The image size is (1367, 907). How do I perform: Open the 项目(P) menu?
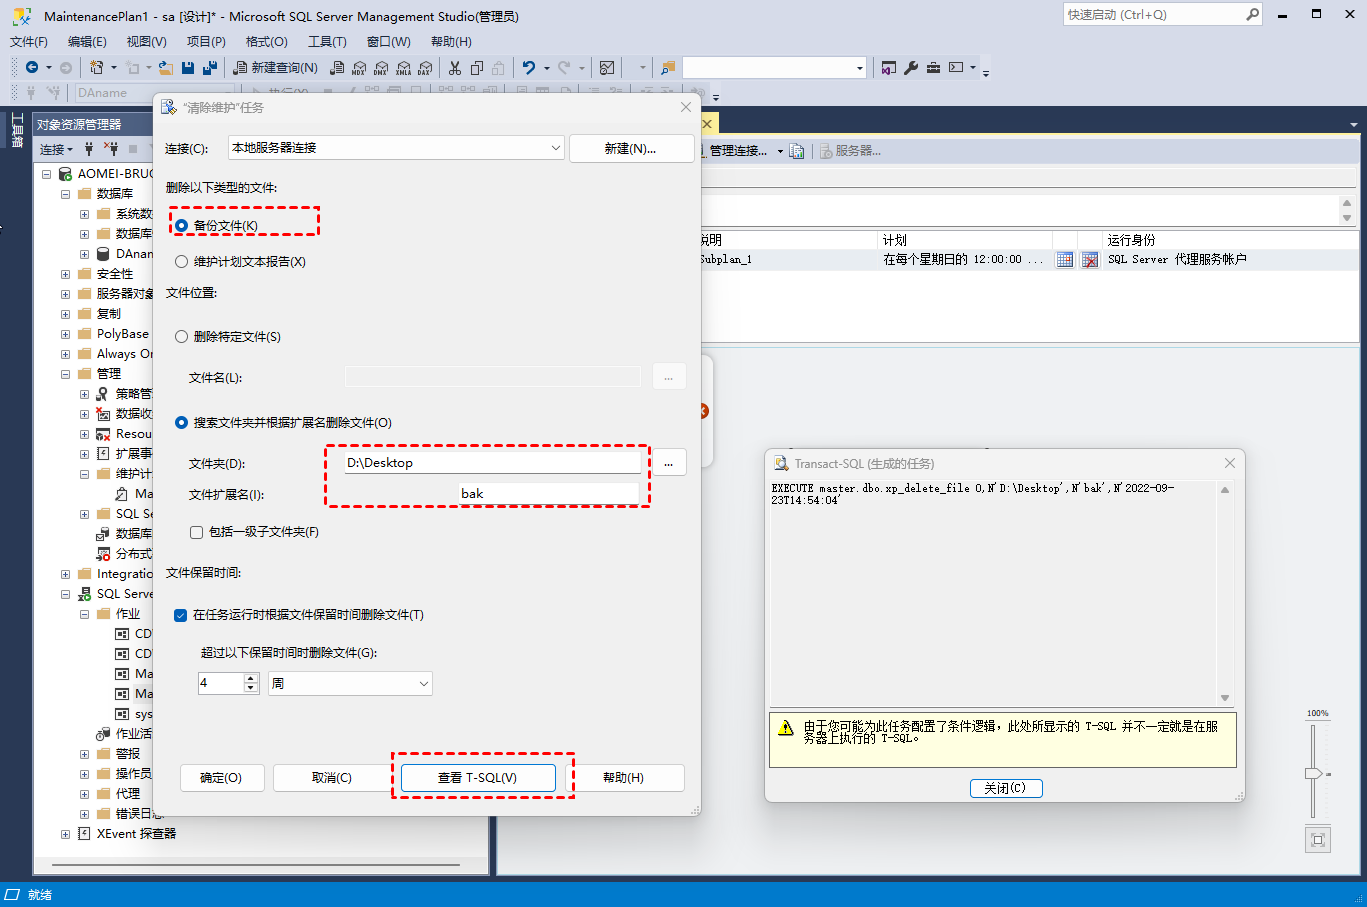pos(206,41)
